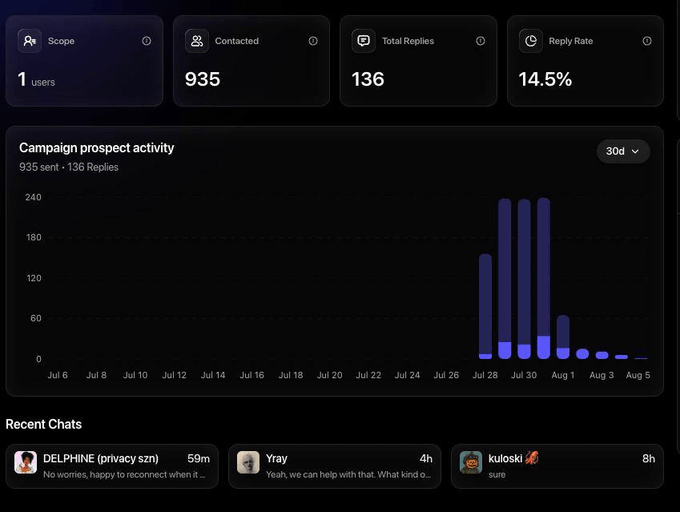Click the 'Jul 6' axis label

pos(58,375)
